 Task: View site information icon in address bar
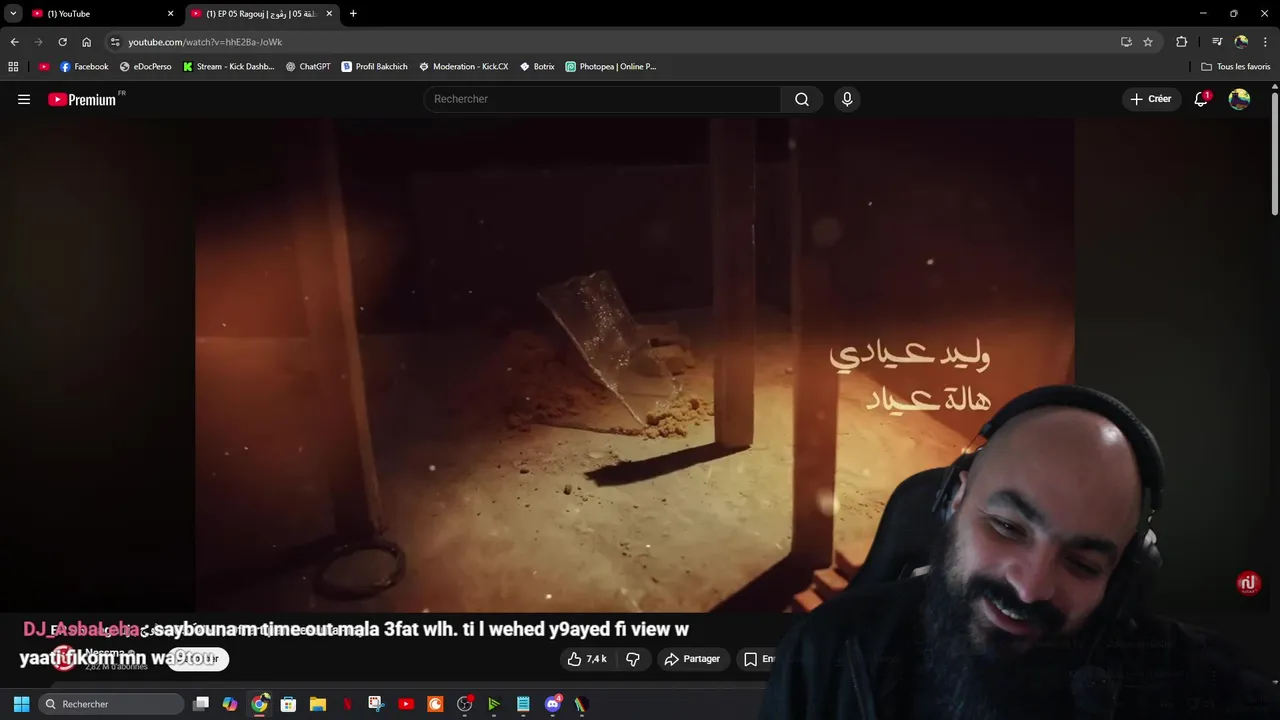pyautogui.click(x=115, y=42)
